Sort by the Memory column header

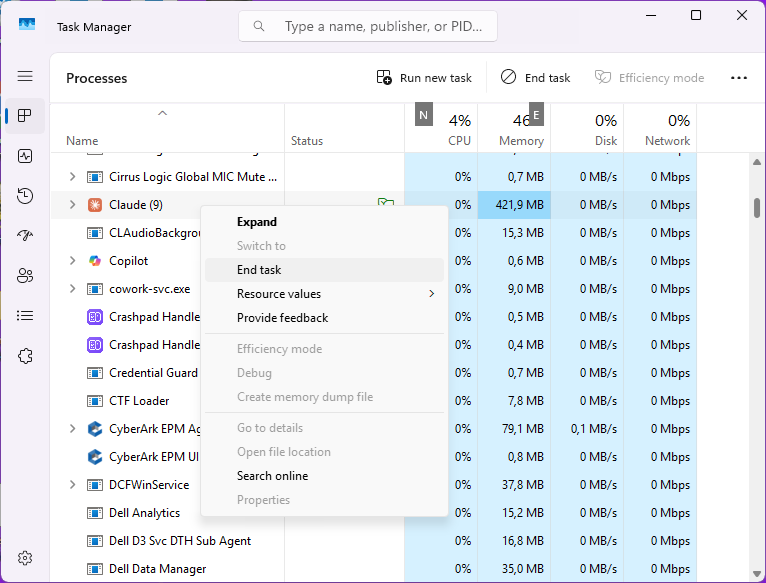tap(514, 128)
